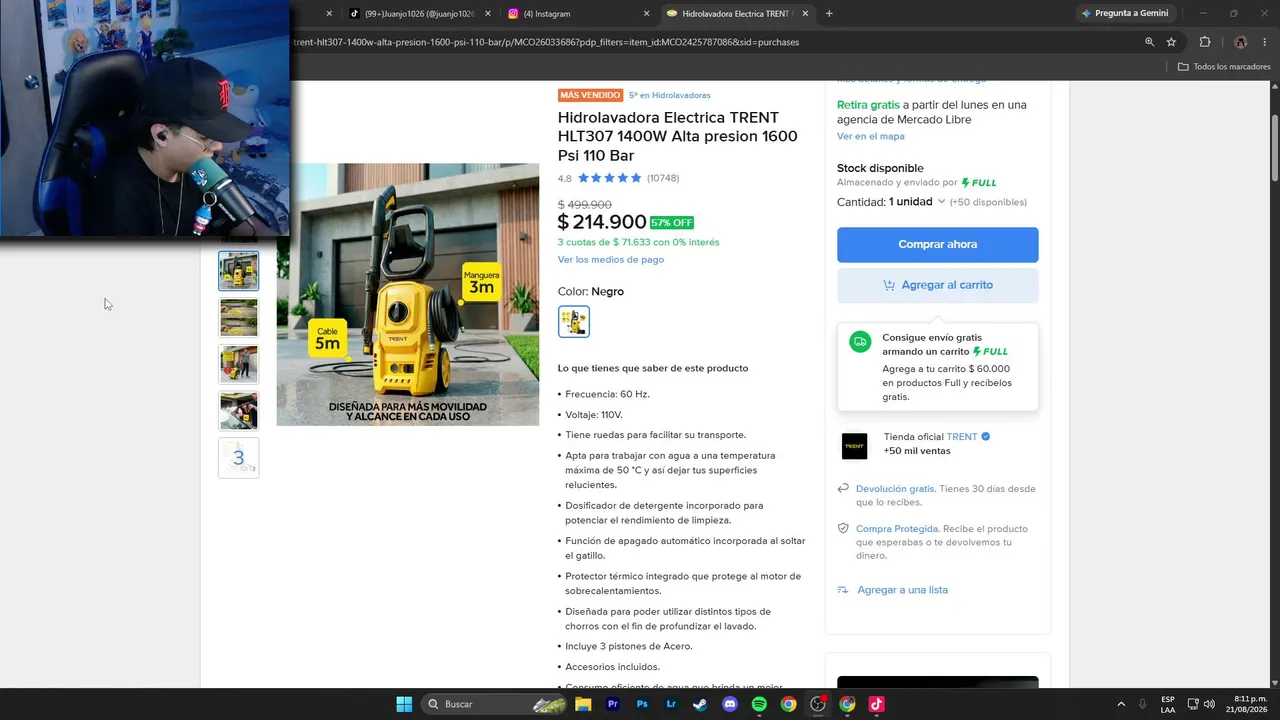
Task: Open the main yellow pressure washer image
Action: point(408,294)
